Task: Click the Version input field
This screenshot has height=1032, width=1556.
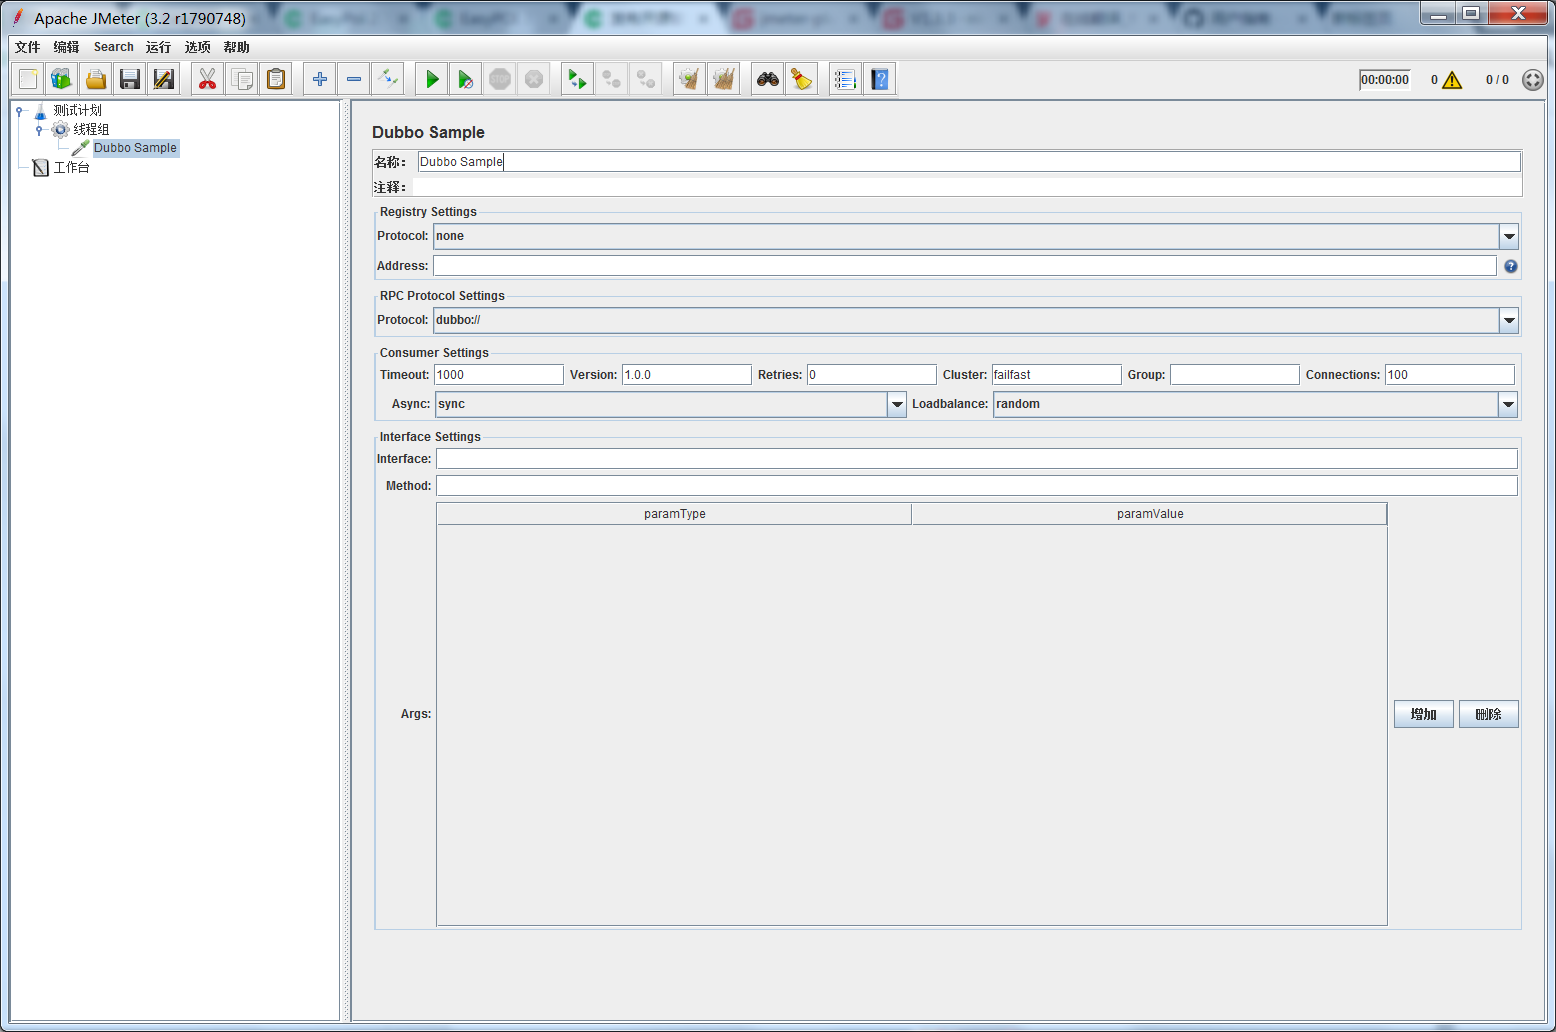Action: point(687,375)
